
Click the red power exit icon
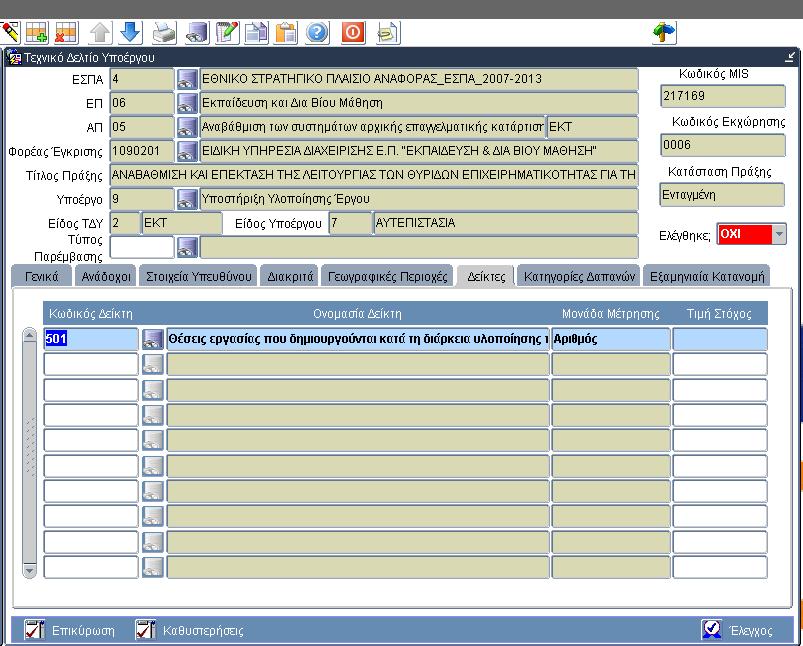point(353,33)
